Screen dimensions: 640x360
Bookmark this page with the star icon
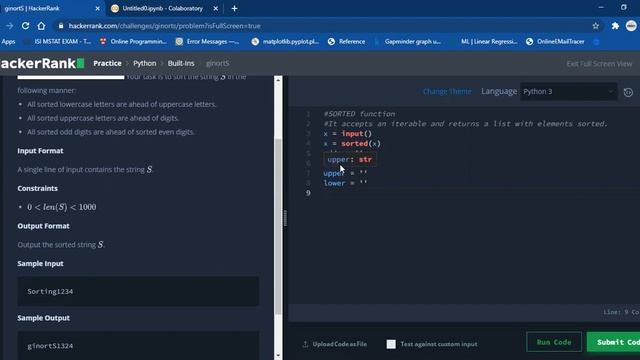pyautogui.click(x=596, y=26)
